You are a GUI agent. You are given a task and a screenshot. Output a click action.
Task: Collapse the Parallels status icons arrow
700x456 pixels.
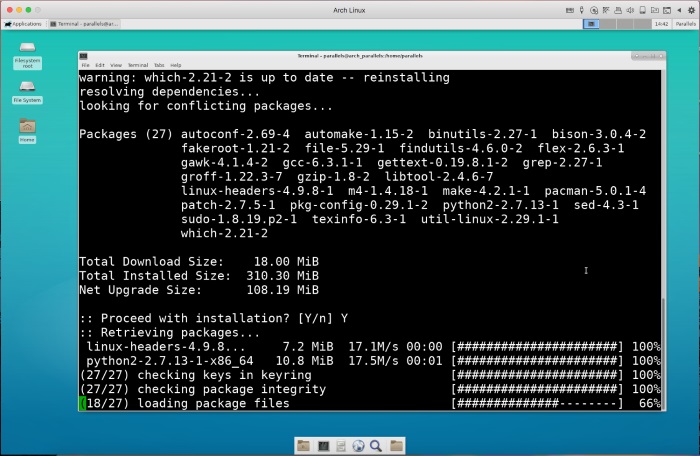679,10
